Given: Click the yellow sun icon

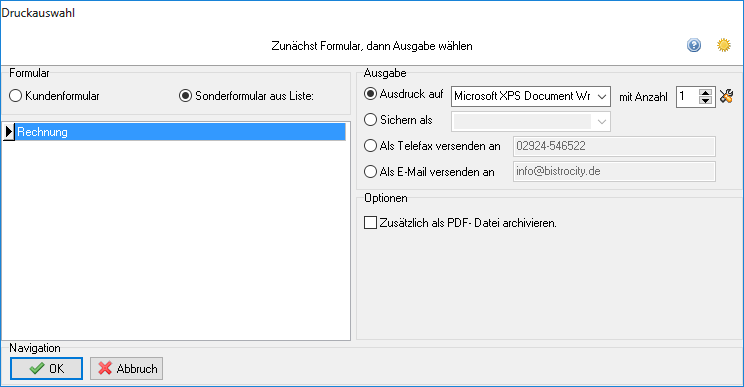Looking at the screenshot, I should pos(724,46).
